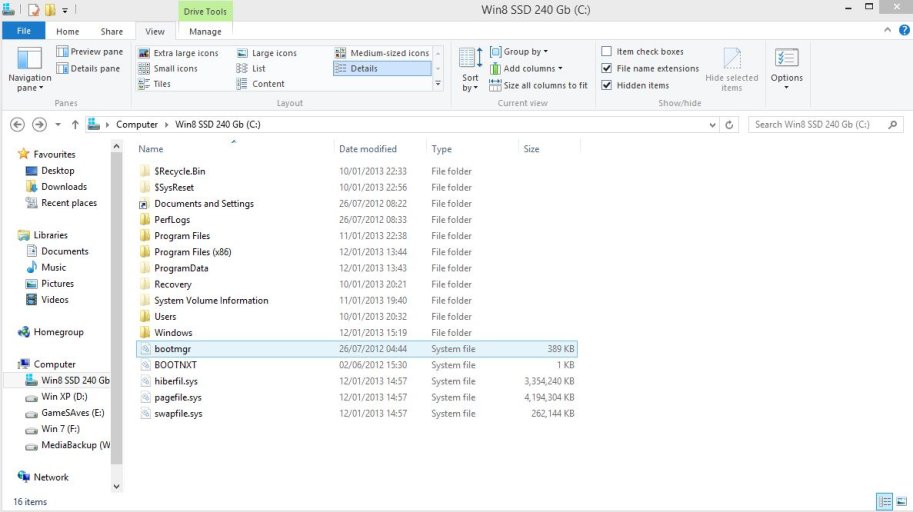Click the Hide selected items button

point(731,69)
